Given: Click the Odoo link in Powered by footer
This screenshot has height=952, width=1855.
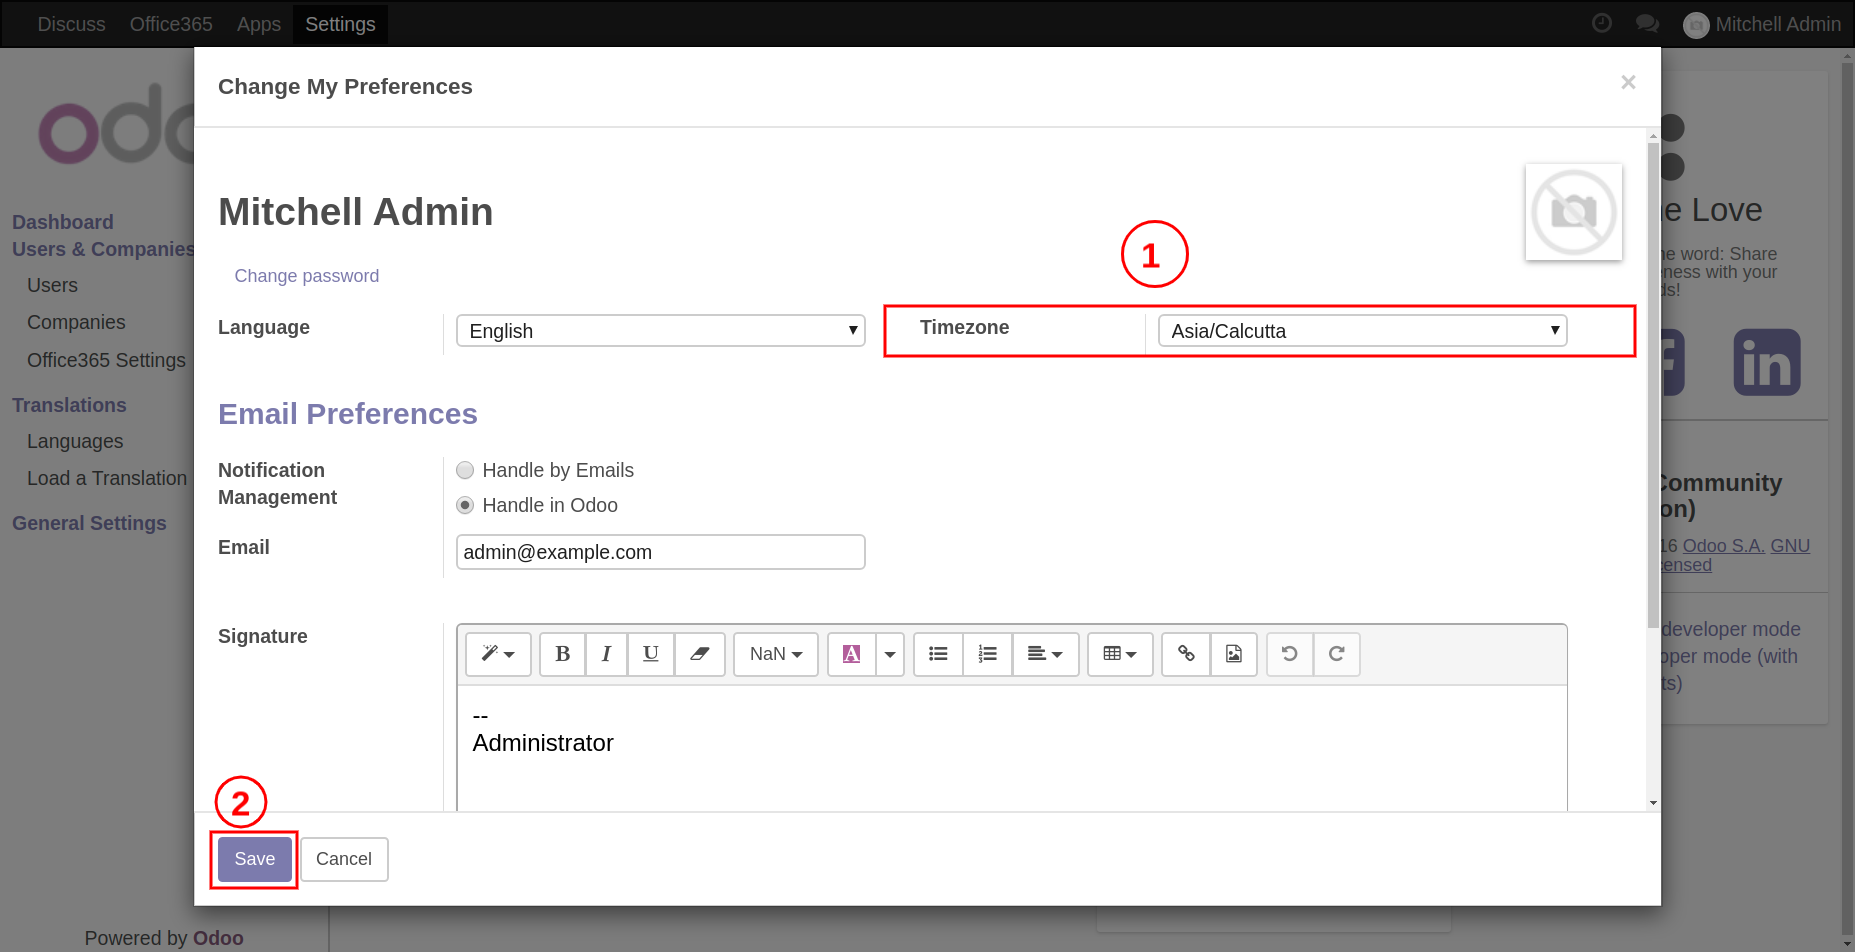Looking at the screenshot, I should click(x=218, y=938).
